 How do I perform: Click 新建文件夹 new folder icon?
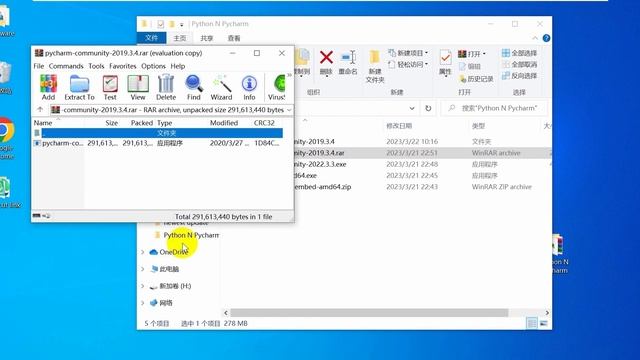(375, 66)
